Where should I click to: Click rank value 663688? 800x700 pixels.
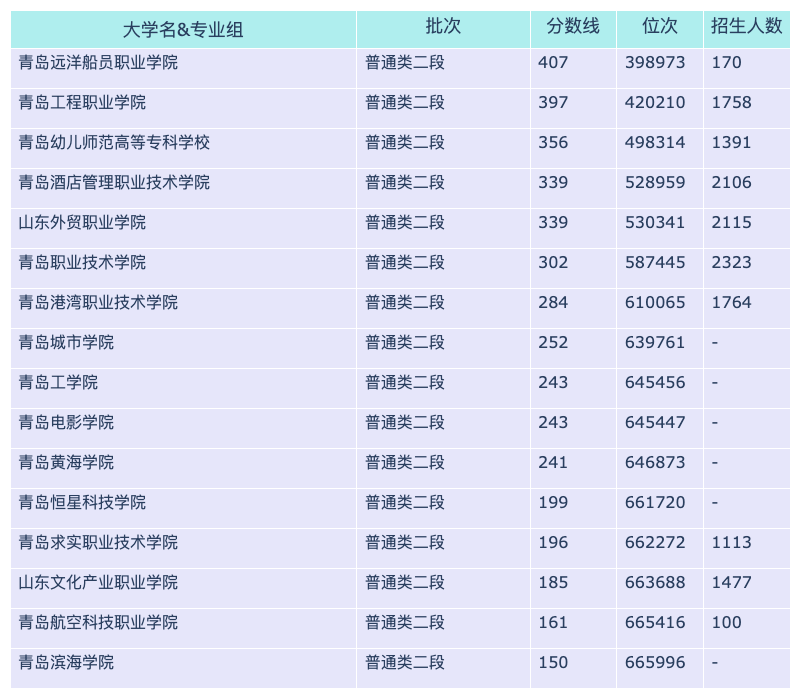[x=655, y=583]
